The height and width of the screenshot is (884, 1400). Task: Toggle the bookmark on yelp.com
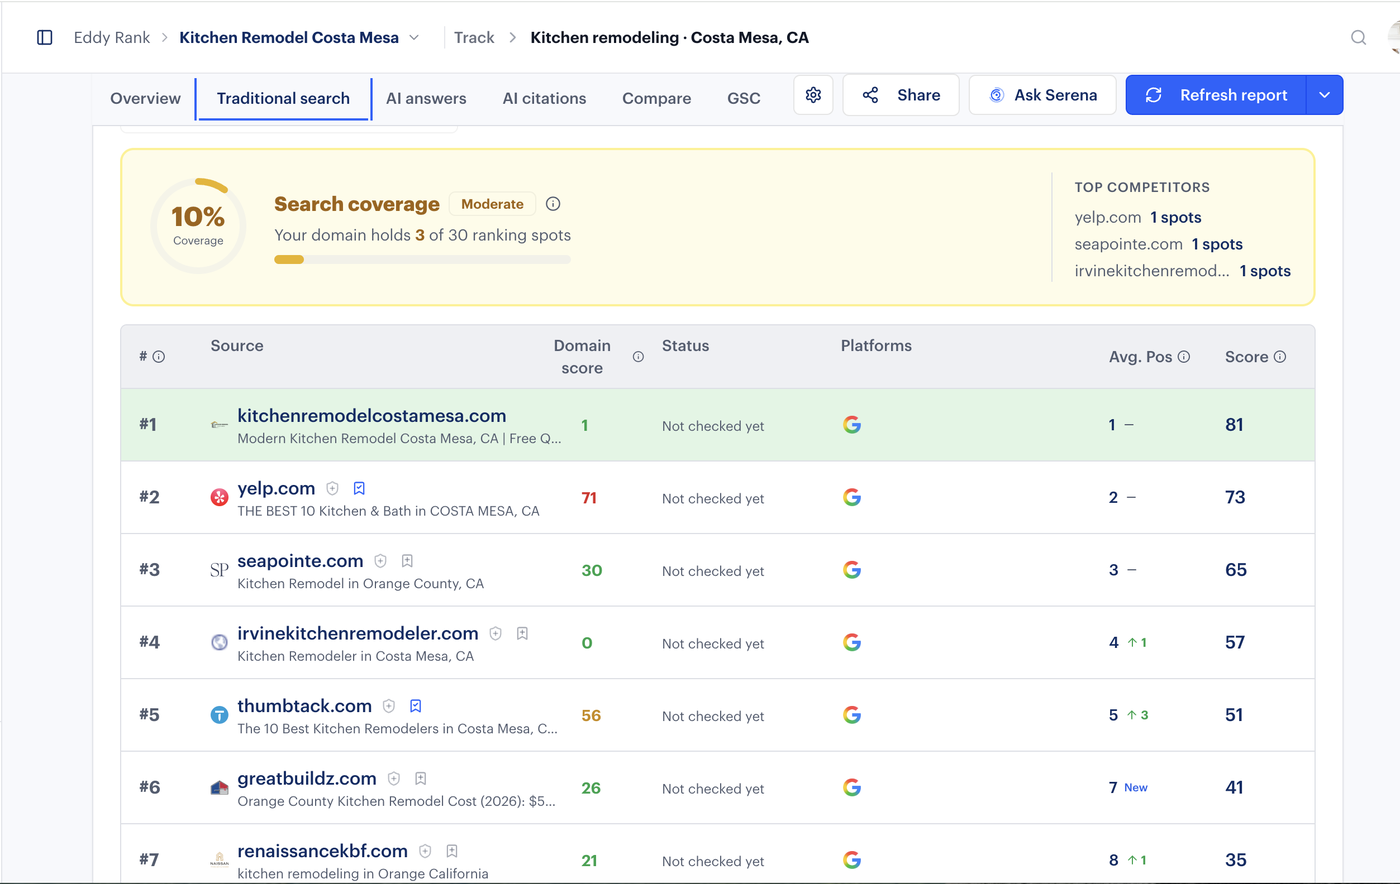click(x=359, y=489)
